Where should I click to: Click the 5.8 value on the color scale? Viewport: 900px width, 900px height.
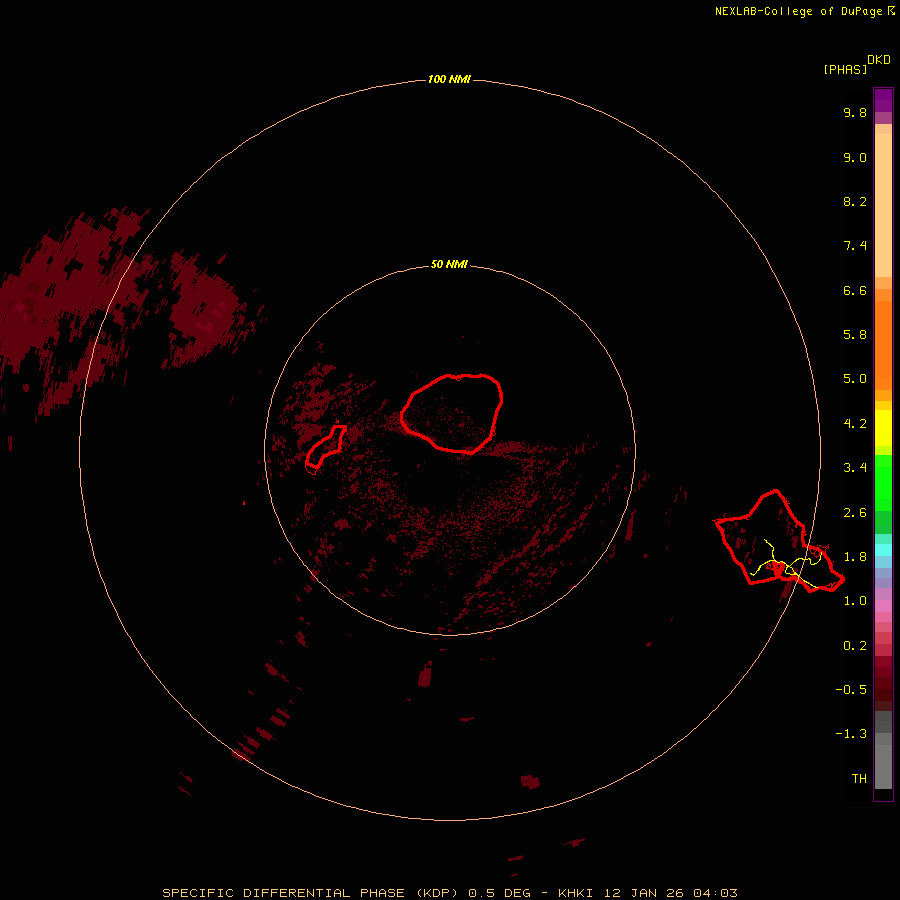point(855,335)
